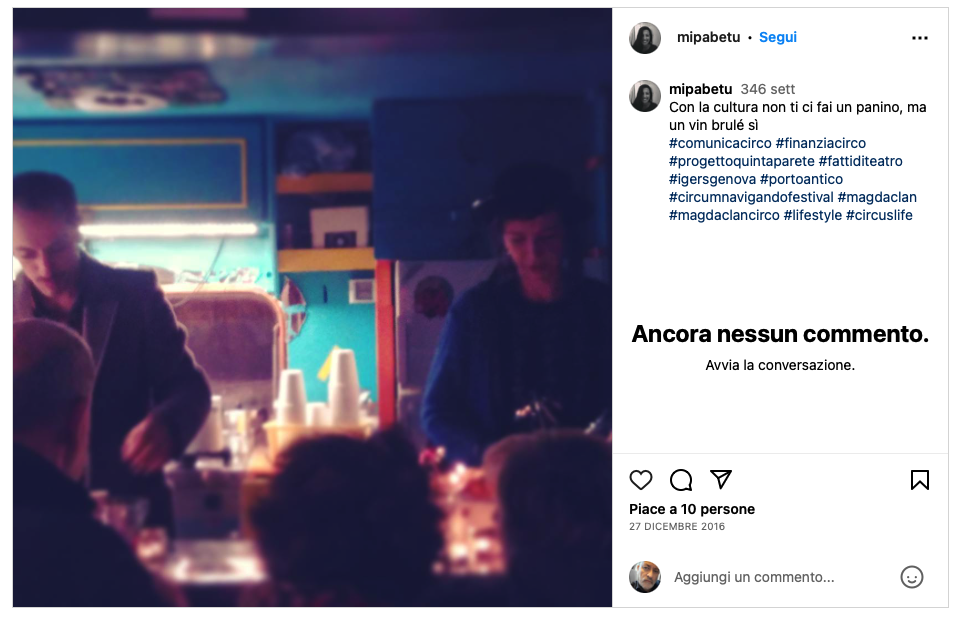This screenshot has height=619, width=960.
Task: Open emoji picker smiley icon
Action: pyautogui.click(x=912, y=577)
